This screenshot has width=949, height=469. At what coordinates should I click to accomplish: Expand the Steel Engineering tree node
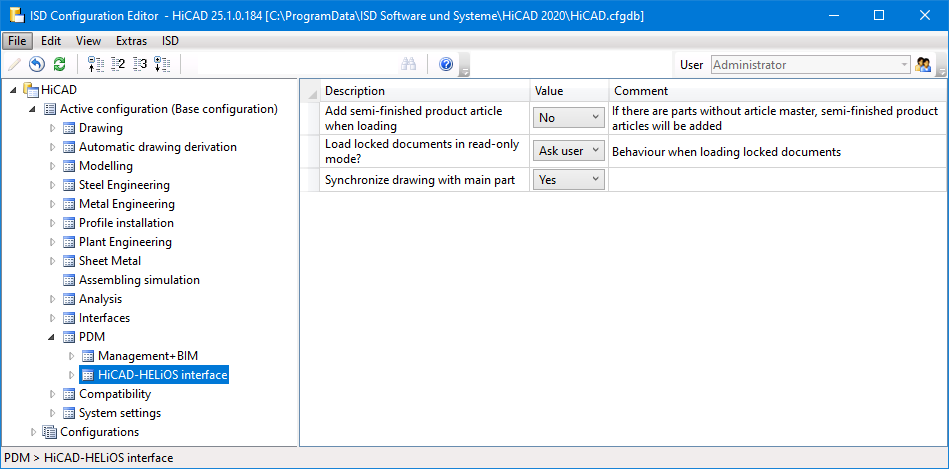[x=53, y=185]
